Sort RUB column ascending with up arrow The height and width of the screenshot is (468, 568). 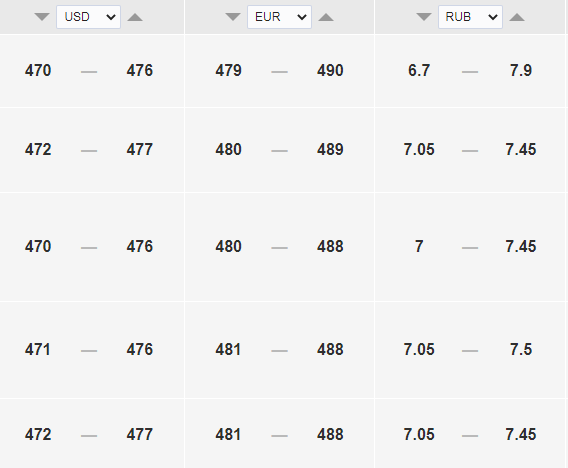click(x=517, y=17)
